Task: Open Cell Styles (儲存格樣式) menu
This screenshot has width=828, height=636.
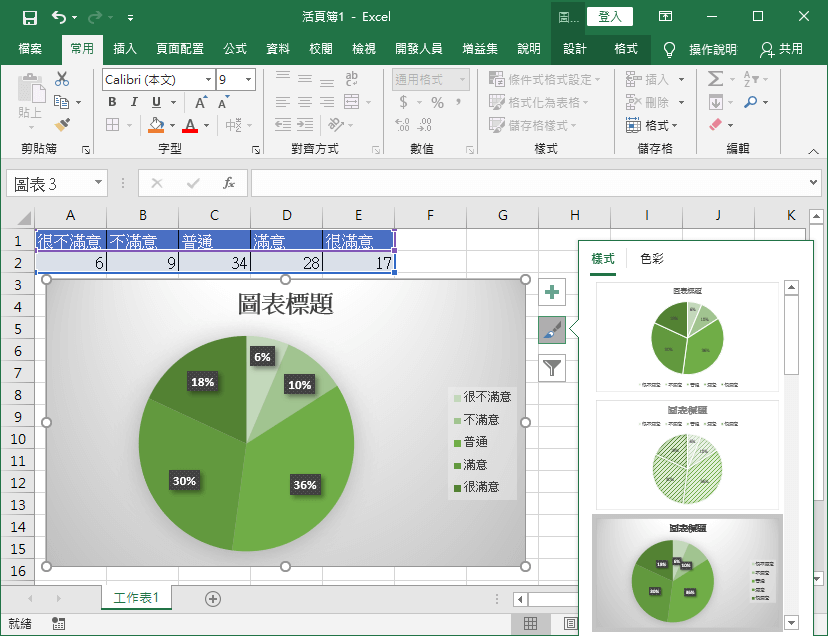Action: [x=532, y=125]
